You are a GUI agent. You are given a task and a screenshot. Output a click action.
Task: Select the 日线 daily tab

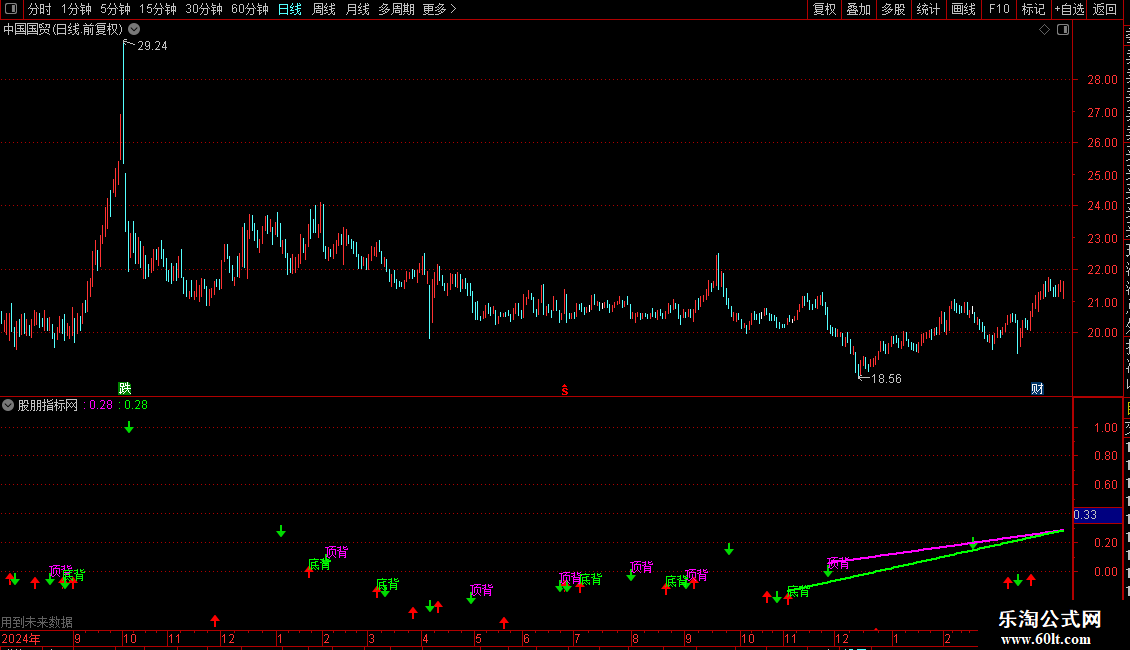click(x=290, y=9)
